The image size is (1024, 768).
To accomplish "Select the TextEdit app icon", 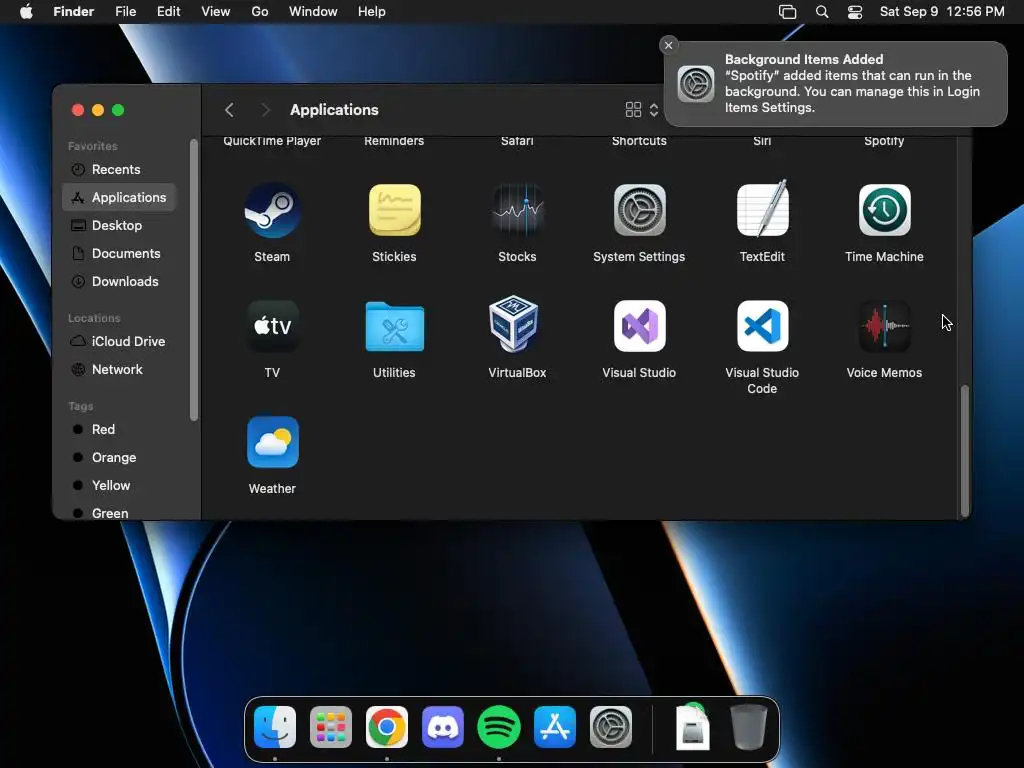I will [x=762, y=209].
